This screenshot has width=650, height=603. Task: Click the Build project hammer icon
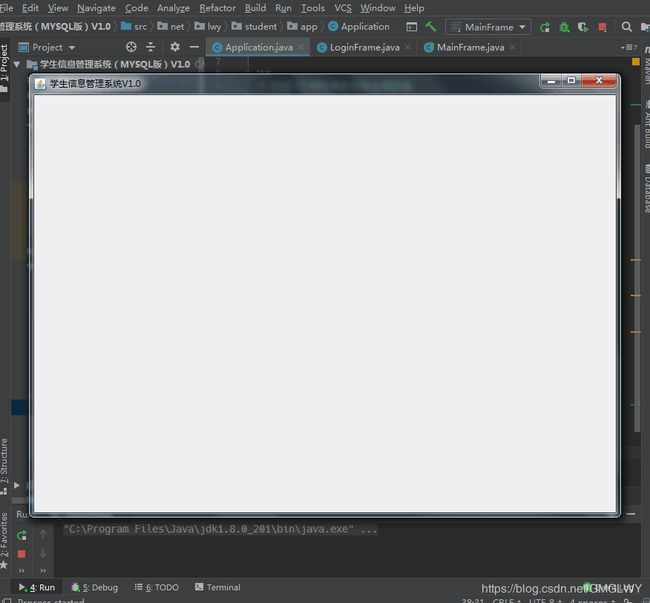click(430, 27)
